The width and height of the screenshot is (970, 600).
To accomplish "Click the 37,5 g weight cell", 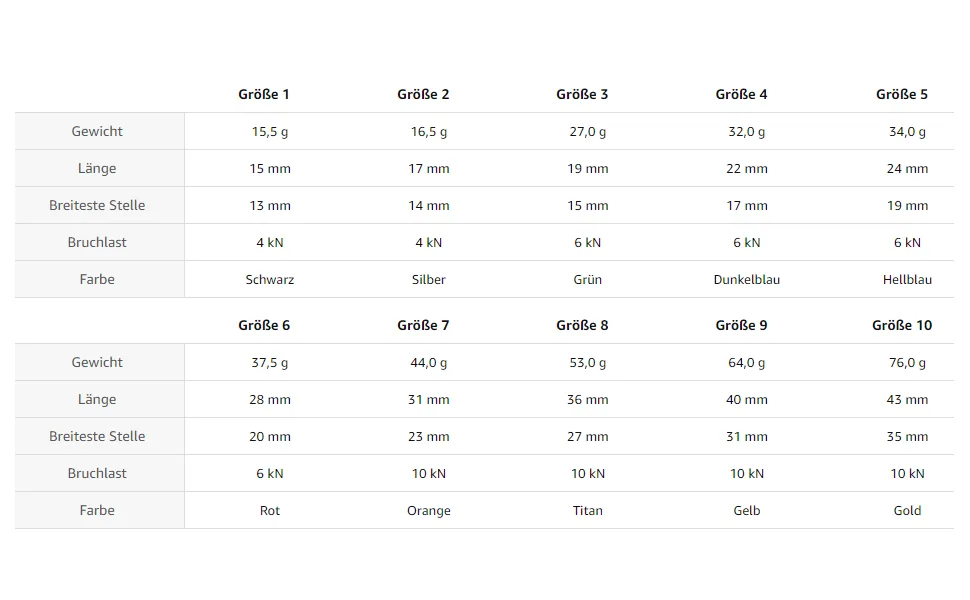I will coord(270,362).
